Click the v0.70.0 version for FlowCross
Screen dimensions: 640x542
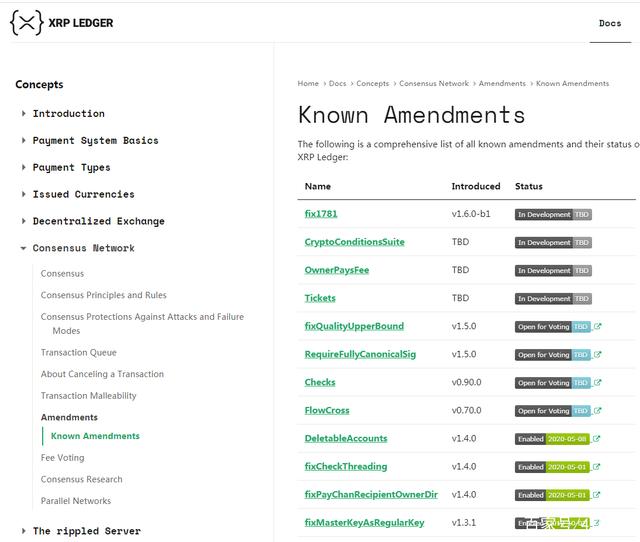pos(466,411)
